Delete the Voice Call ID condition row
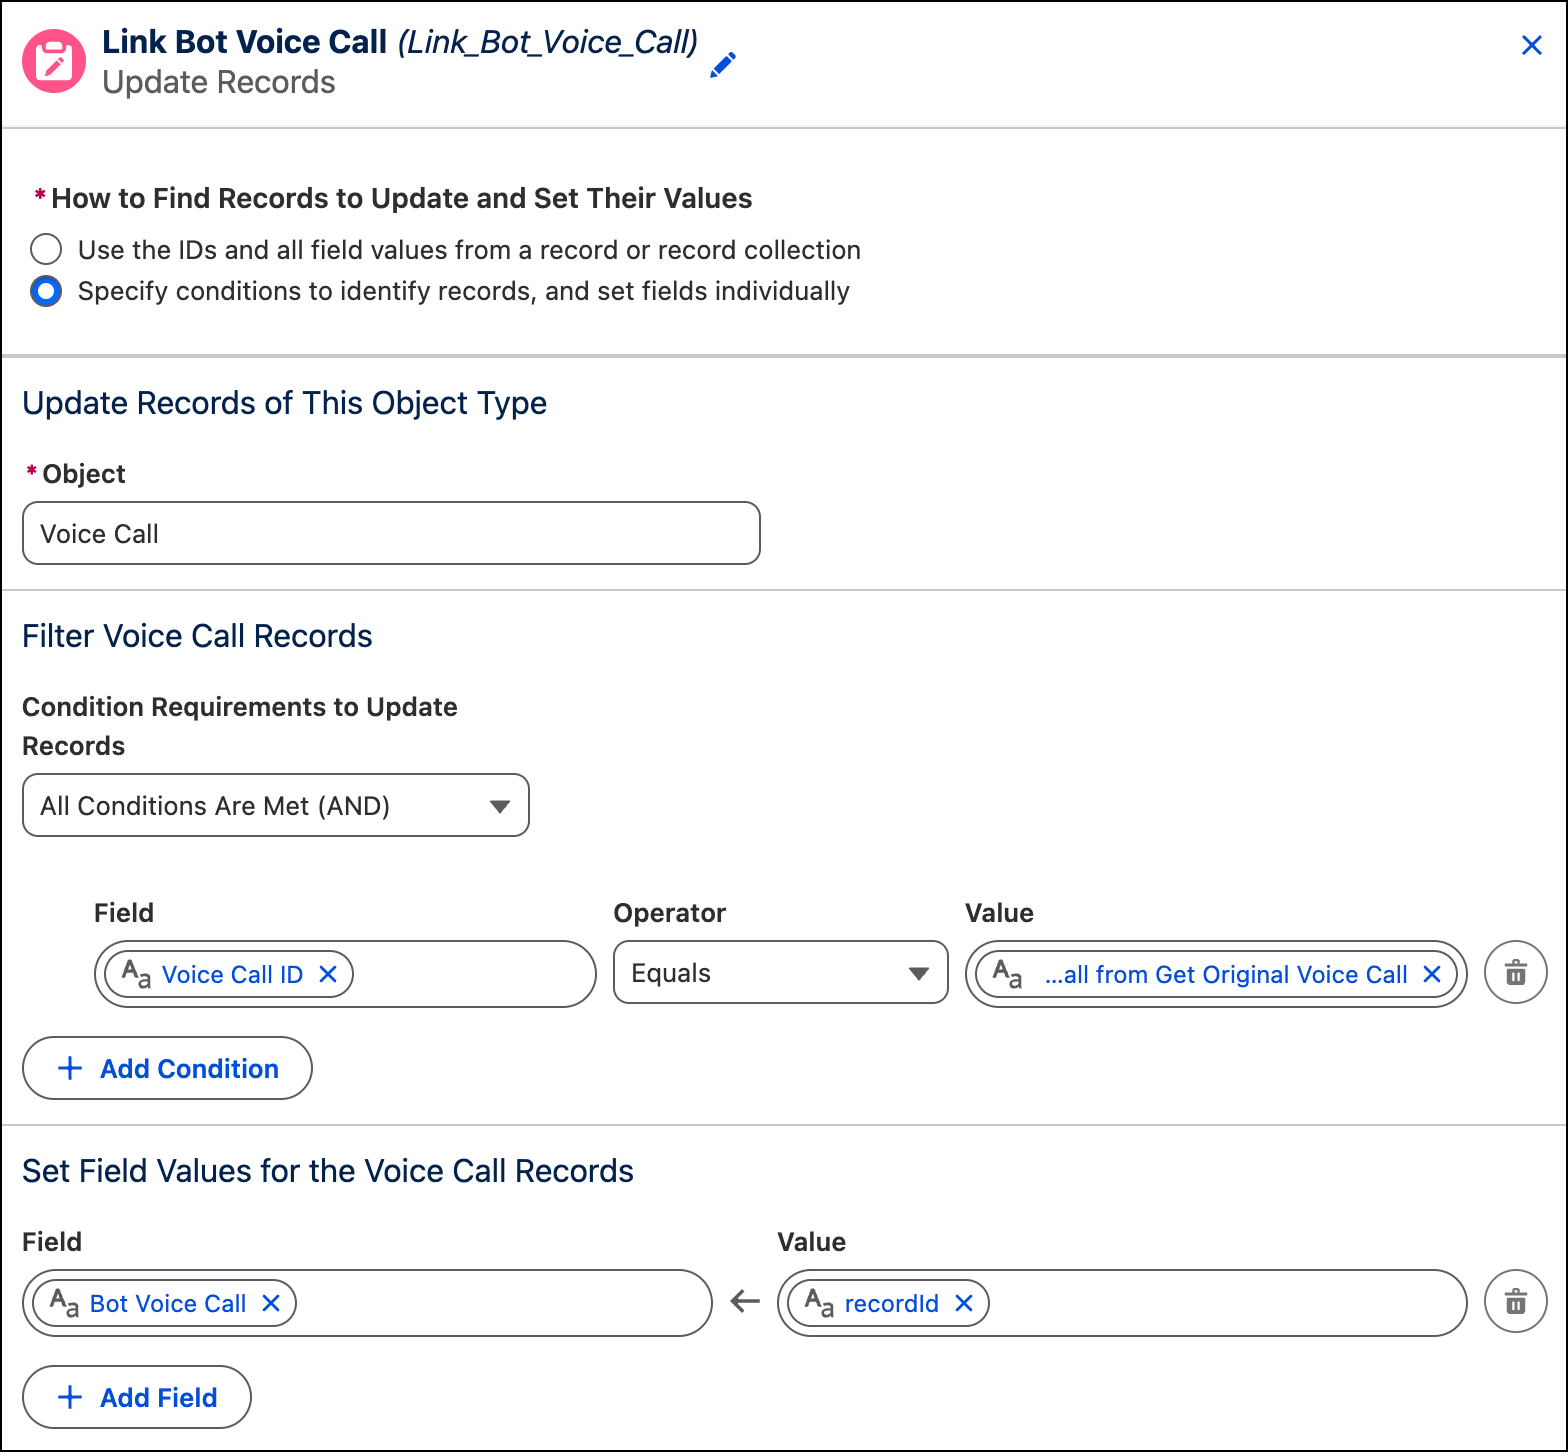This screenshot has width=1568, height=1452. (1516, 972)
